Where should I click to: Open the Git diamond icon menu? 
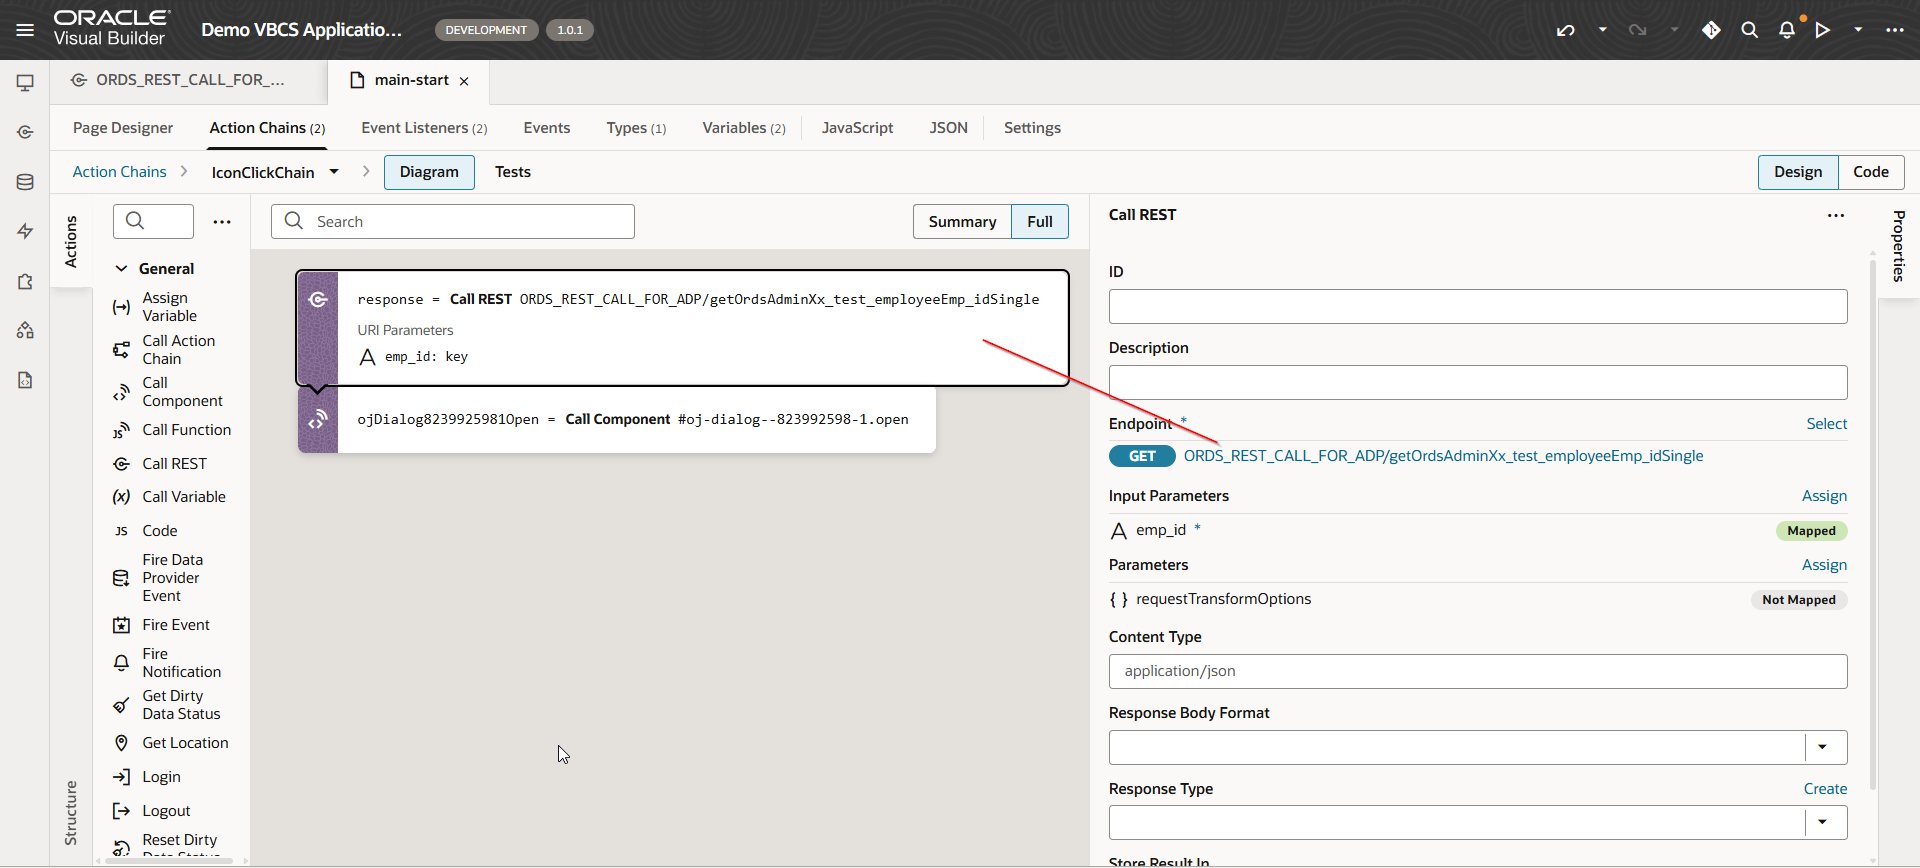tap(1711, 30)
